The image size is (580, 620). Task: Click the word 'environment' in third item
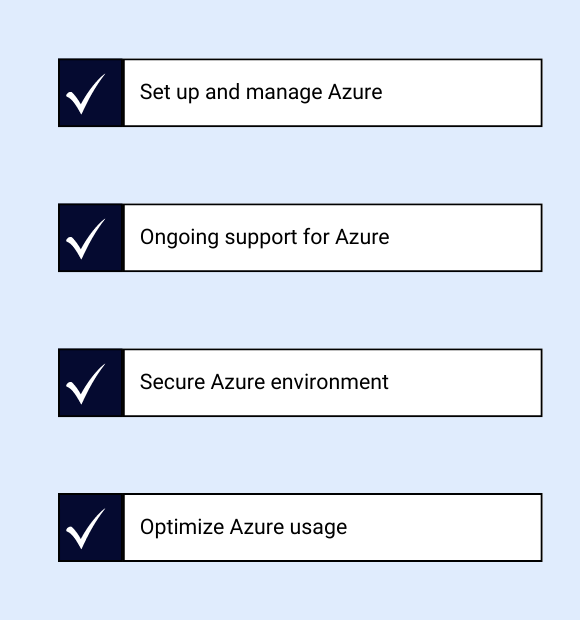[x=330, y=382]
